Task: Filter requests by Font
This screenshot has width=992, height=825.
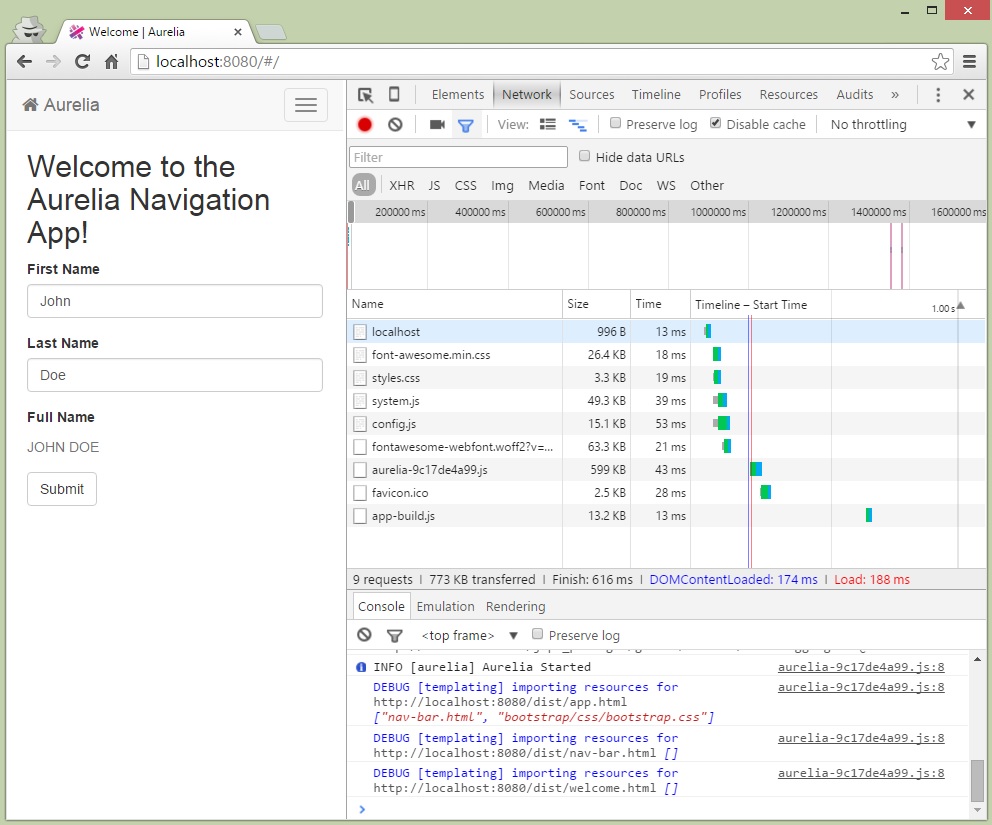Action: [x=592, y=185]
